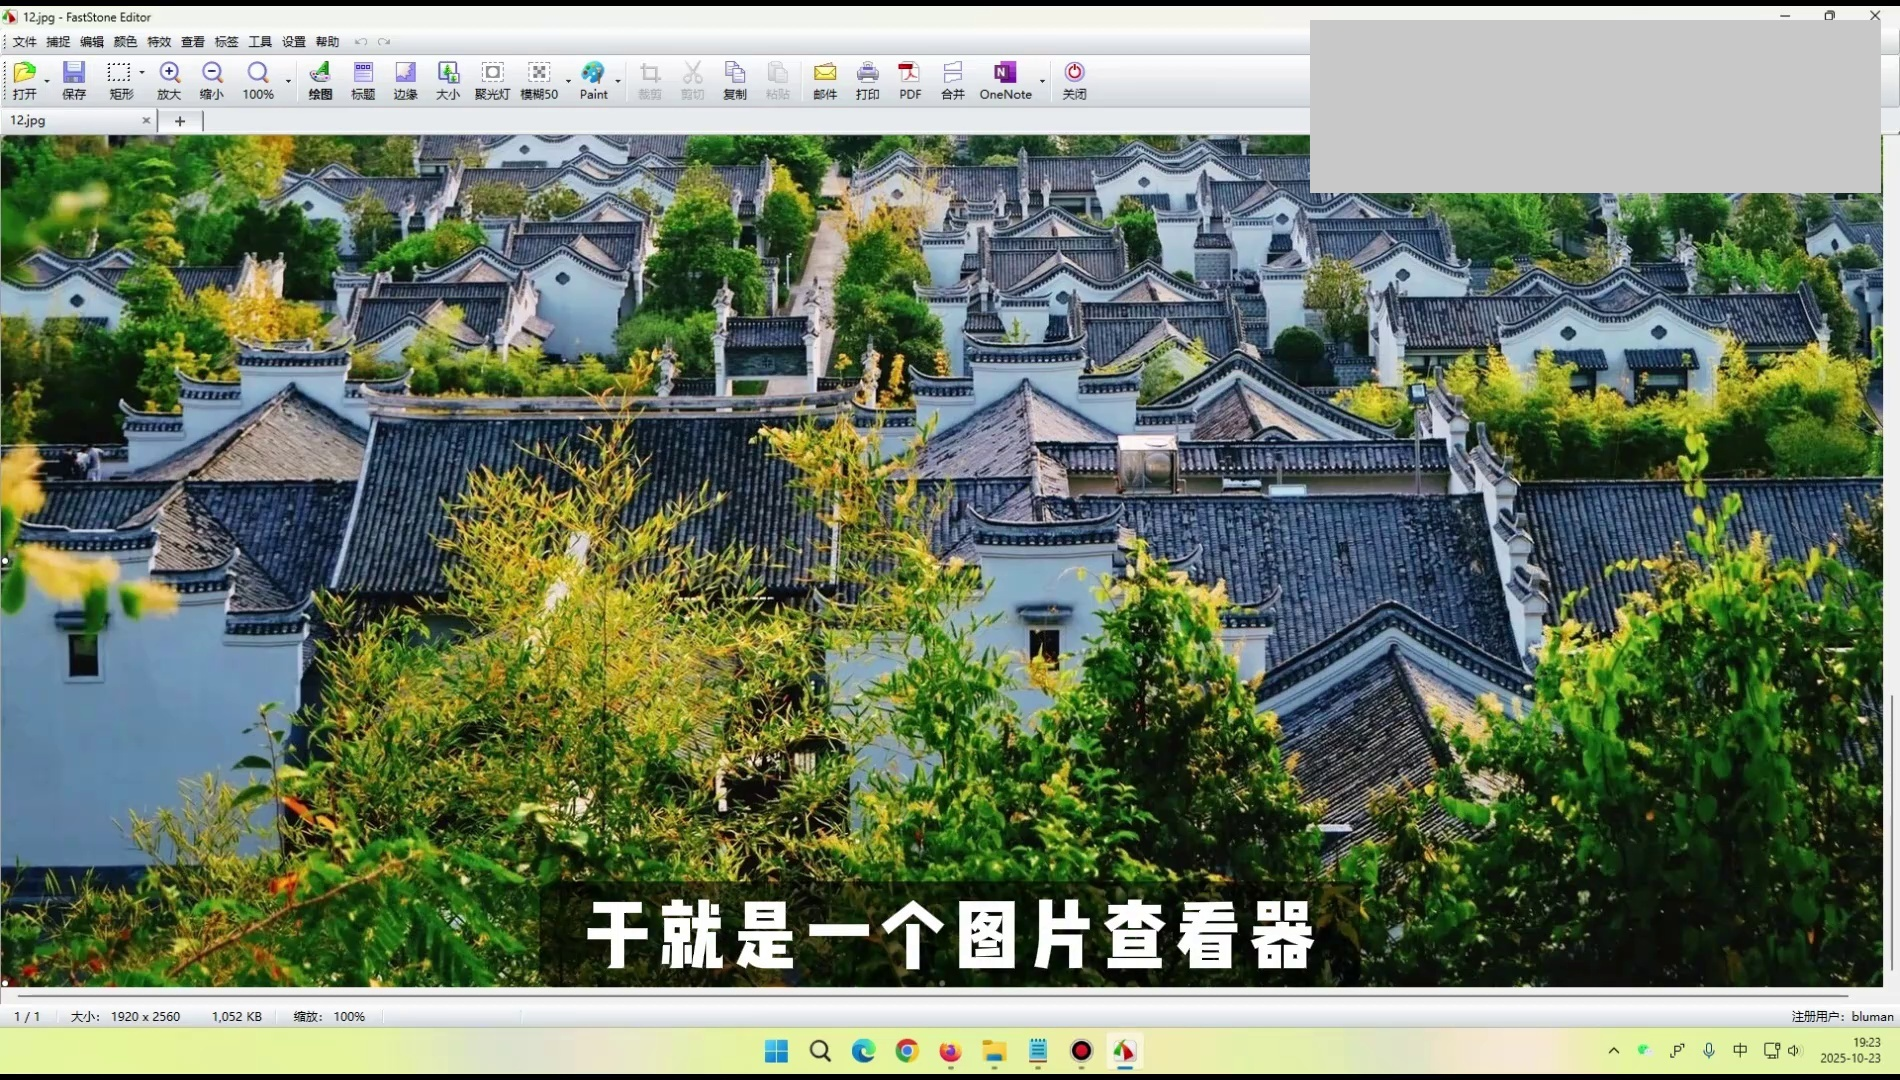
Task: Export image with the PDF icon
Action: 910,80
